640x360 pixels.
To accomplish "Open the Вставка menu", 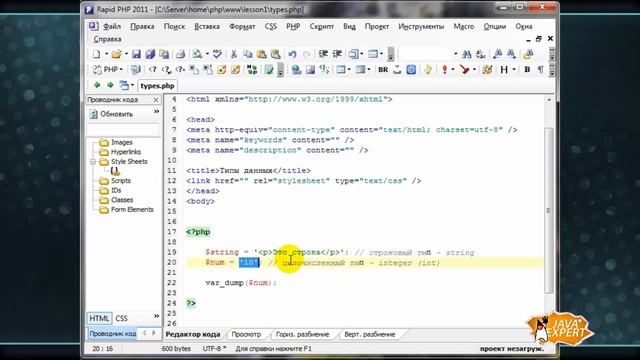I will tap(207, 26).
